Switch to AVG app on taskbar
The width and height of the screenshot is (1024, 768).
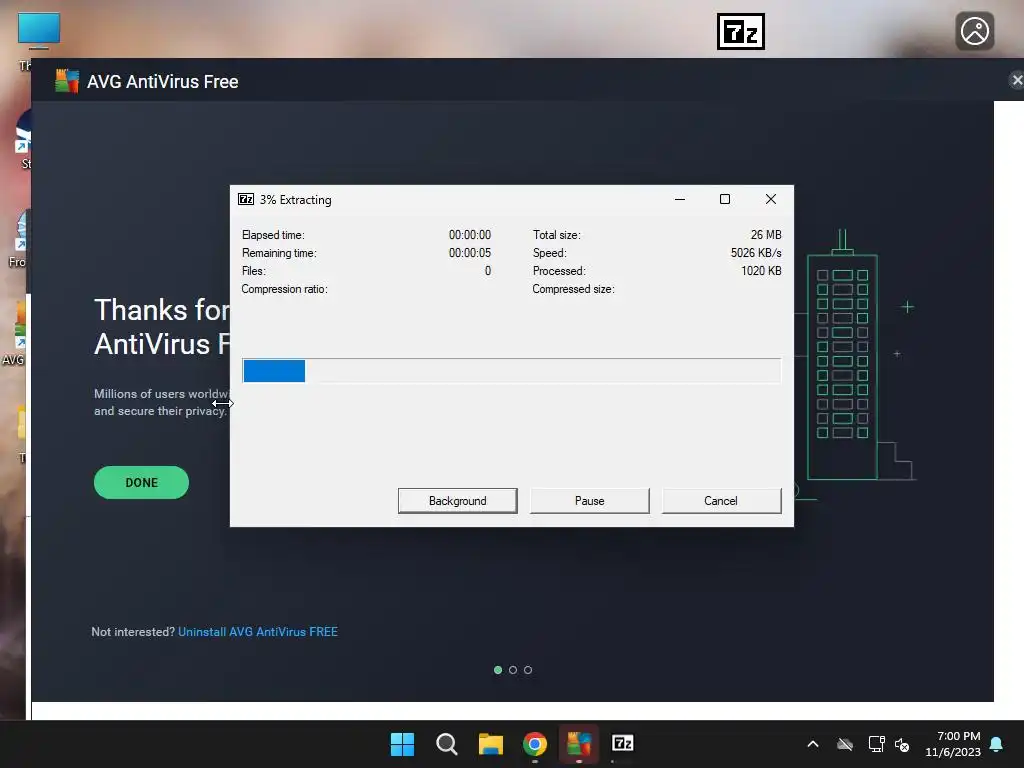[x=579, y=744]
